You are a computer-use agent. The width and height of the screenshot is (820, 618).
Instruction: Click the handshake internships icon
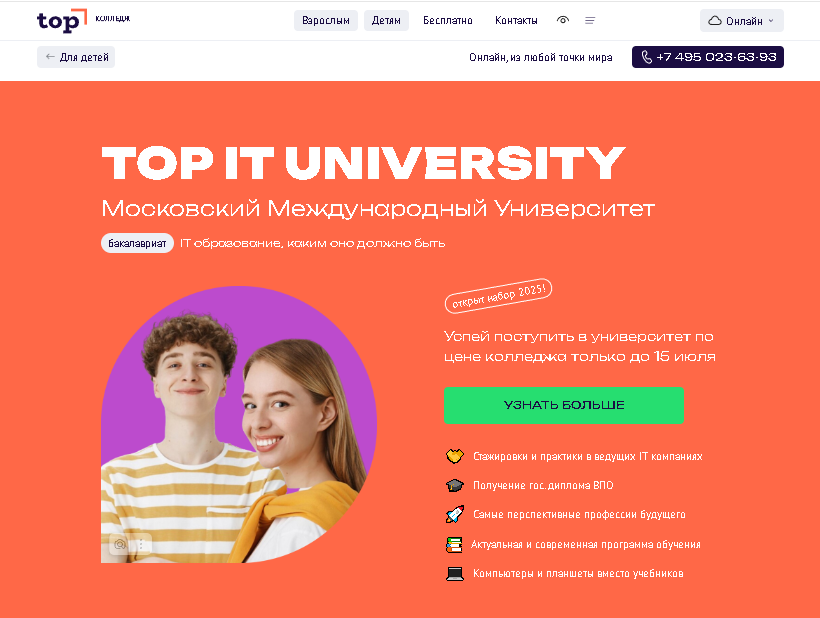[454, 456]
